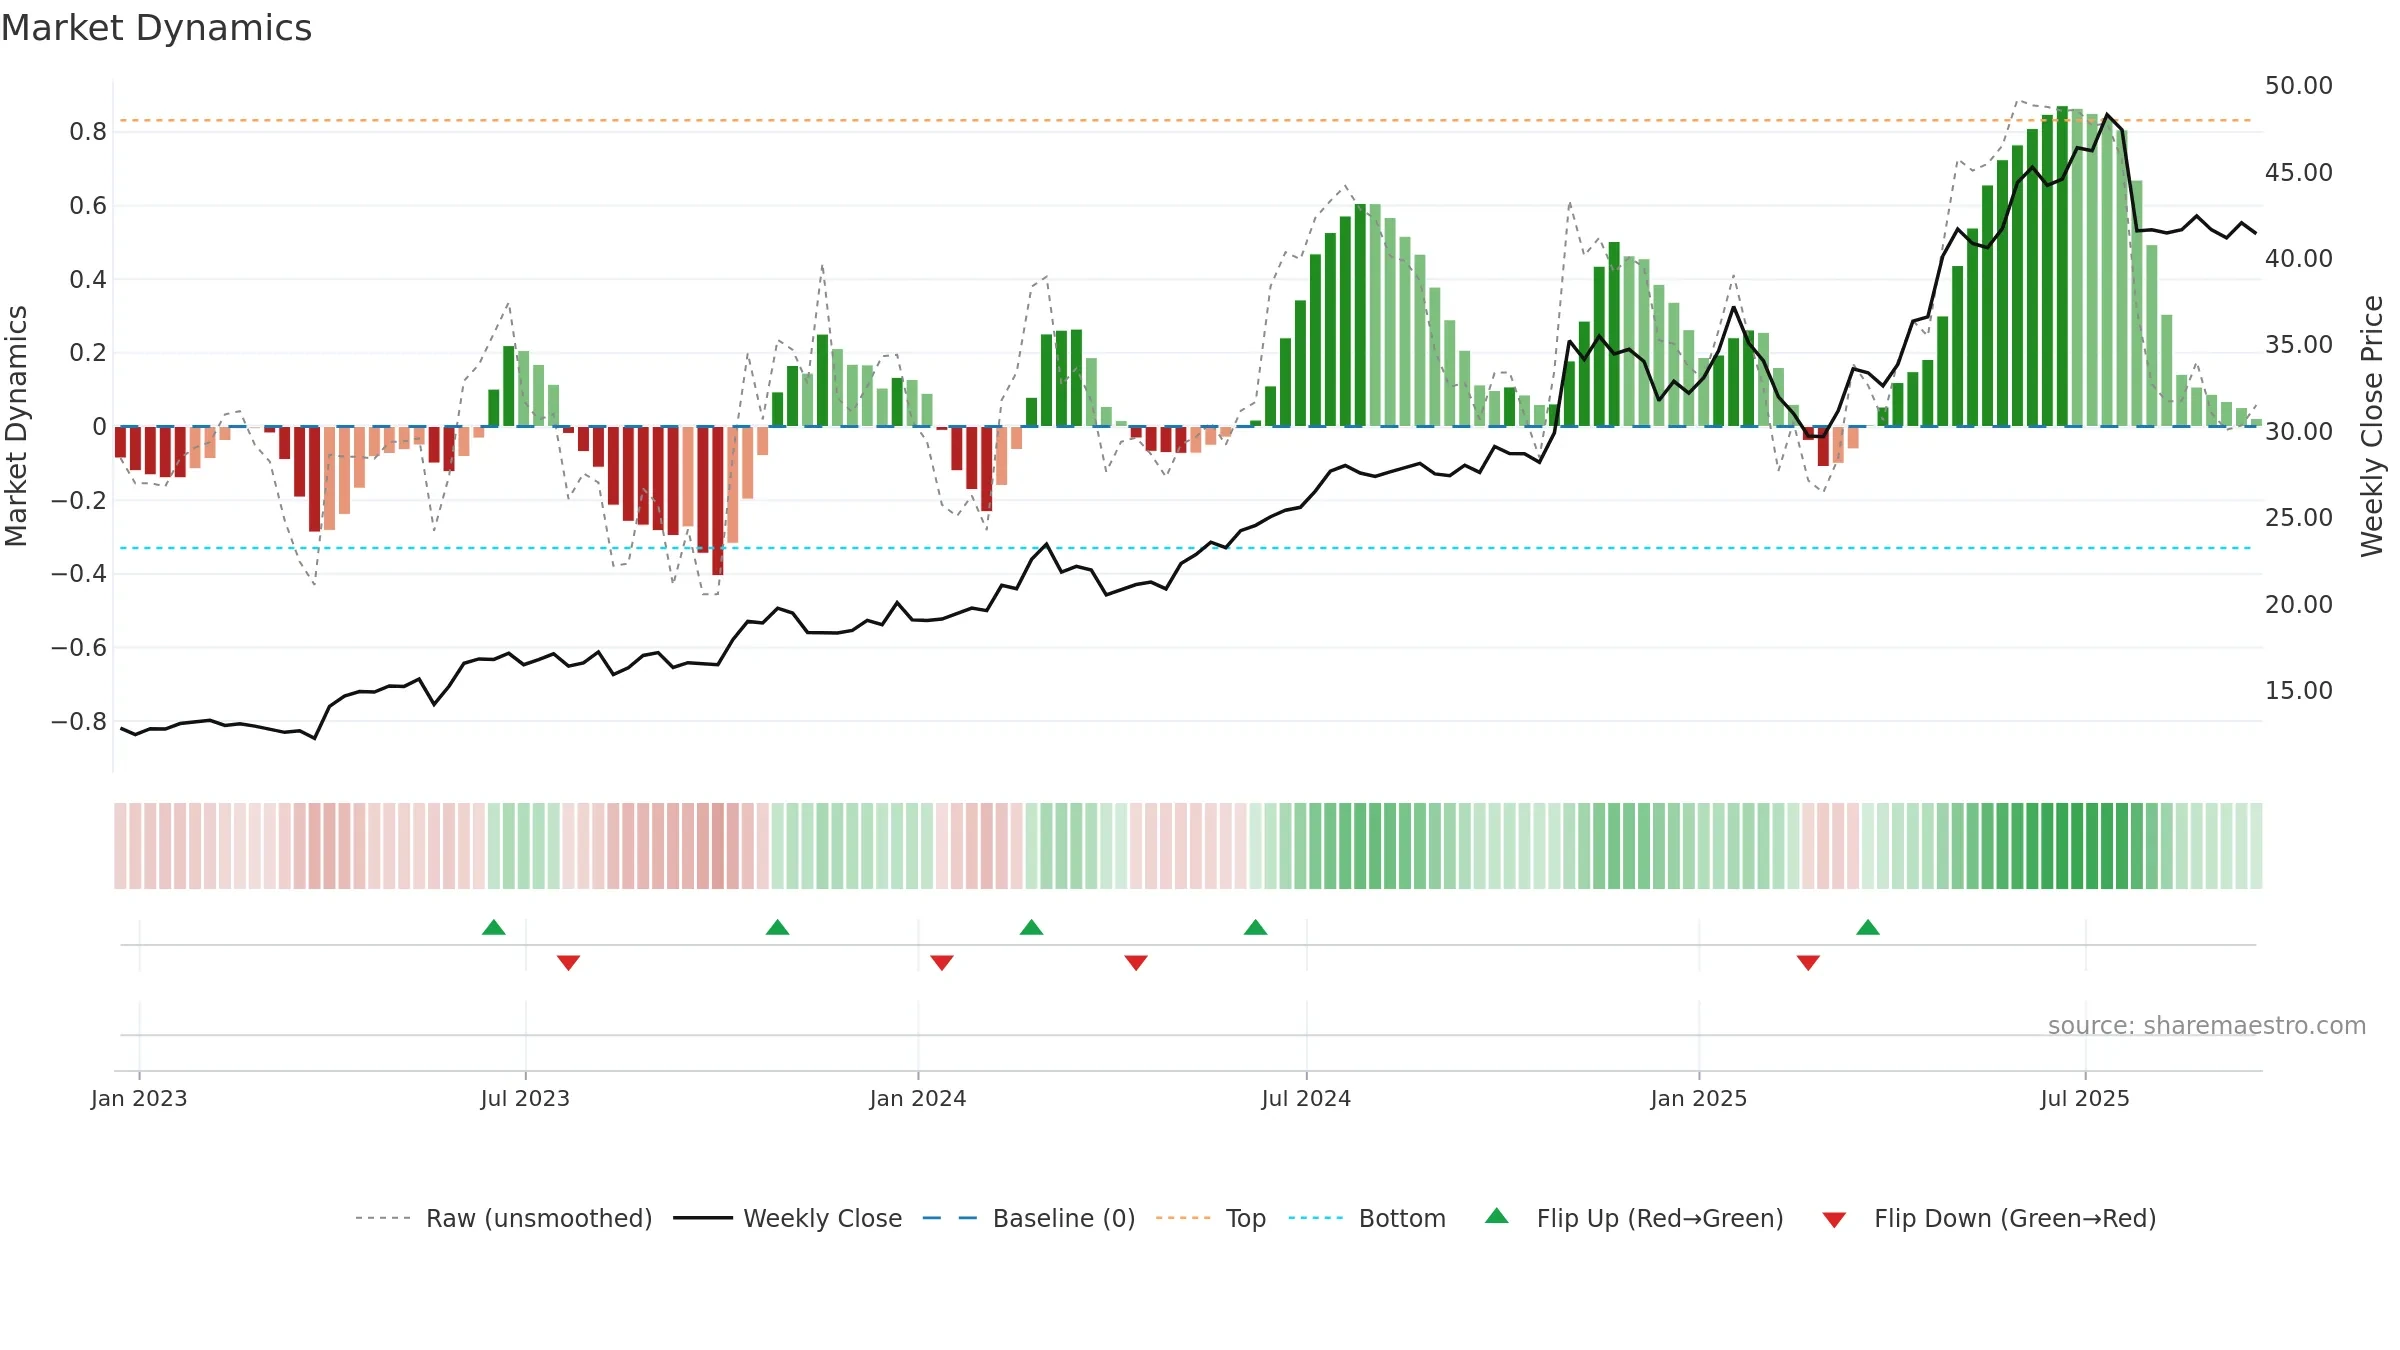Click the Raw (unsmoothed) legend entry
Image resolution: width=2400 pixels, height=1350 pixels.
pos(504,1218)
